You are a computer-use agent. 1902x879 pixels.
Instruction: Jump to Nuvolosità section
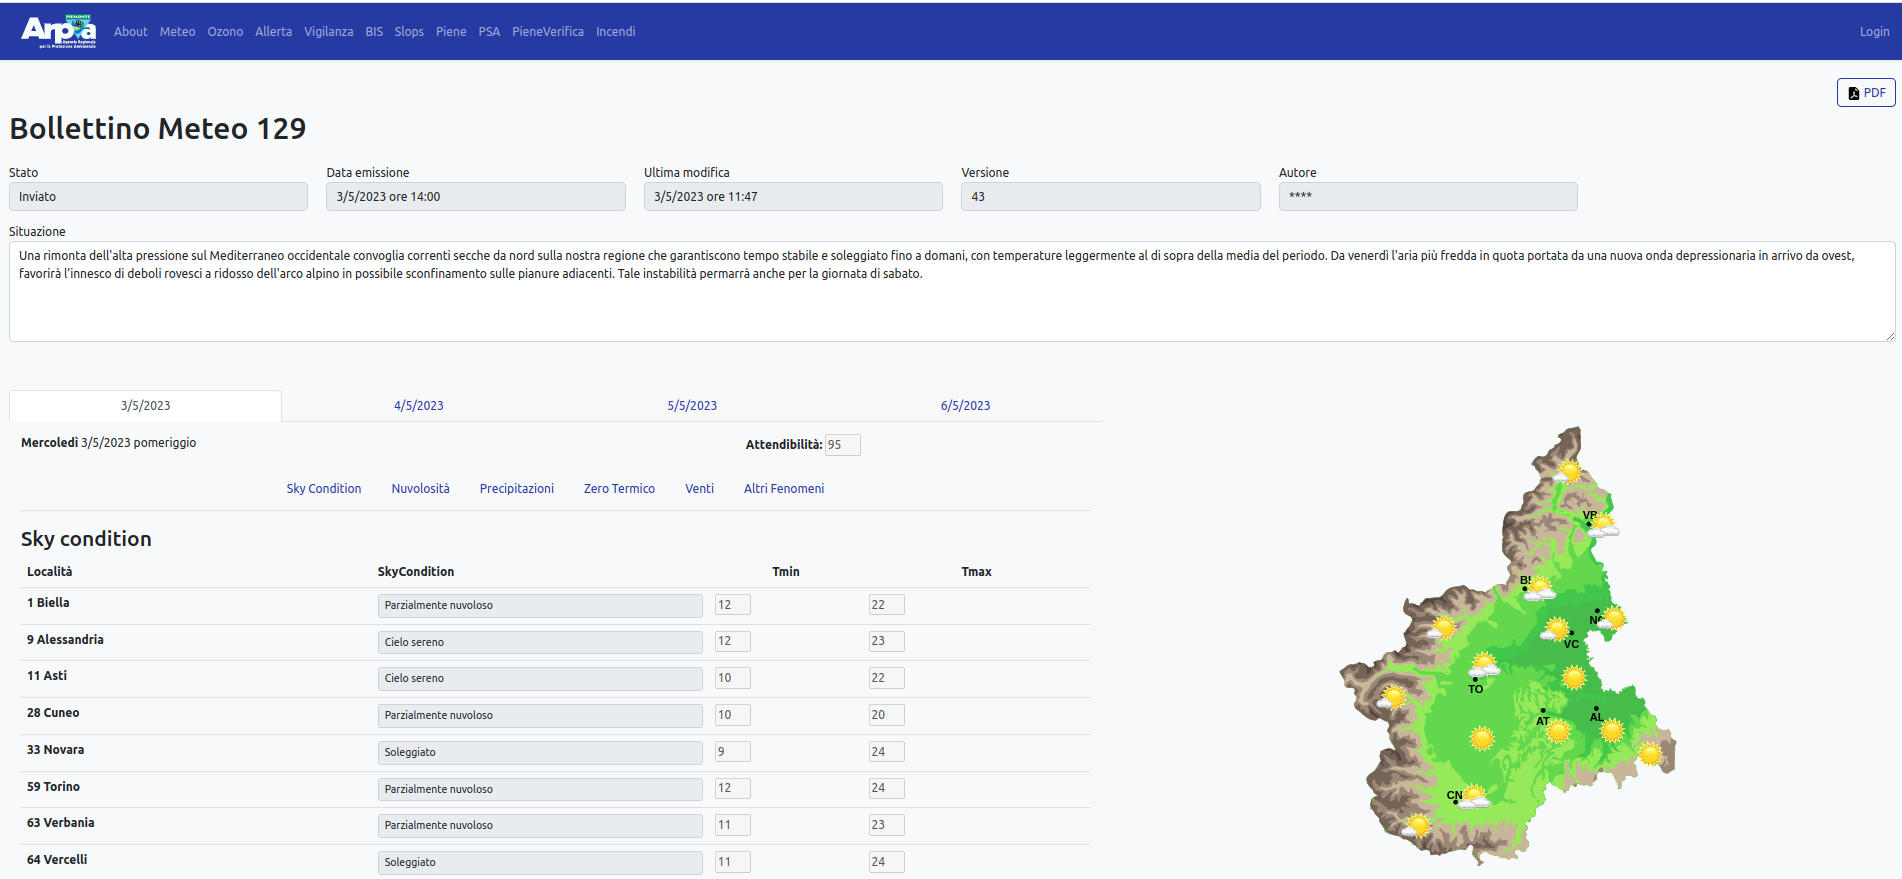click(421, 489)
